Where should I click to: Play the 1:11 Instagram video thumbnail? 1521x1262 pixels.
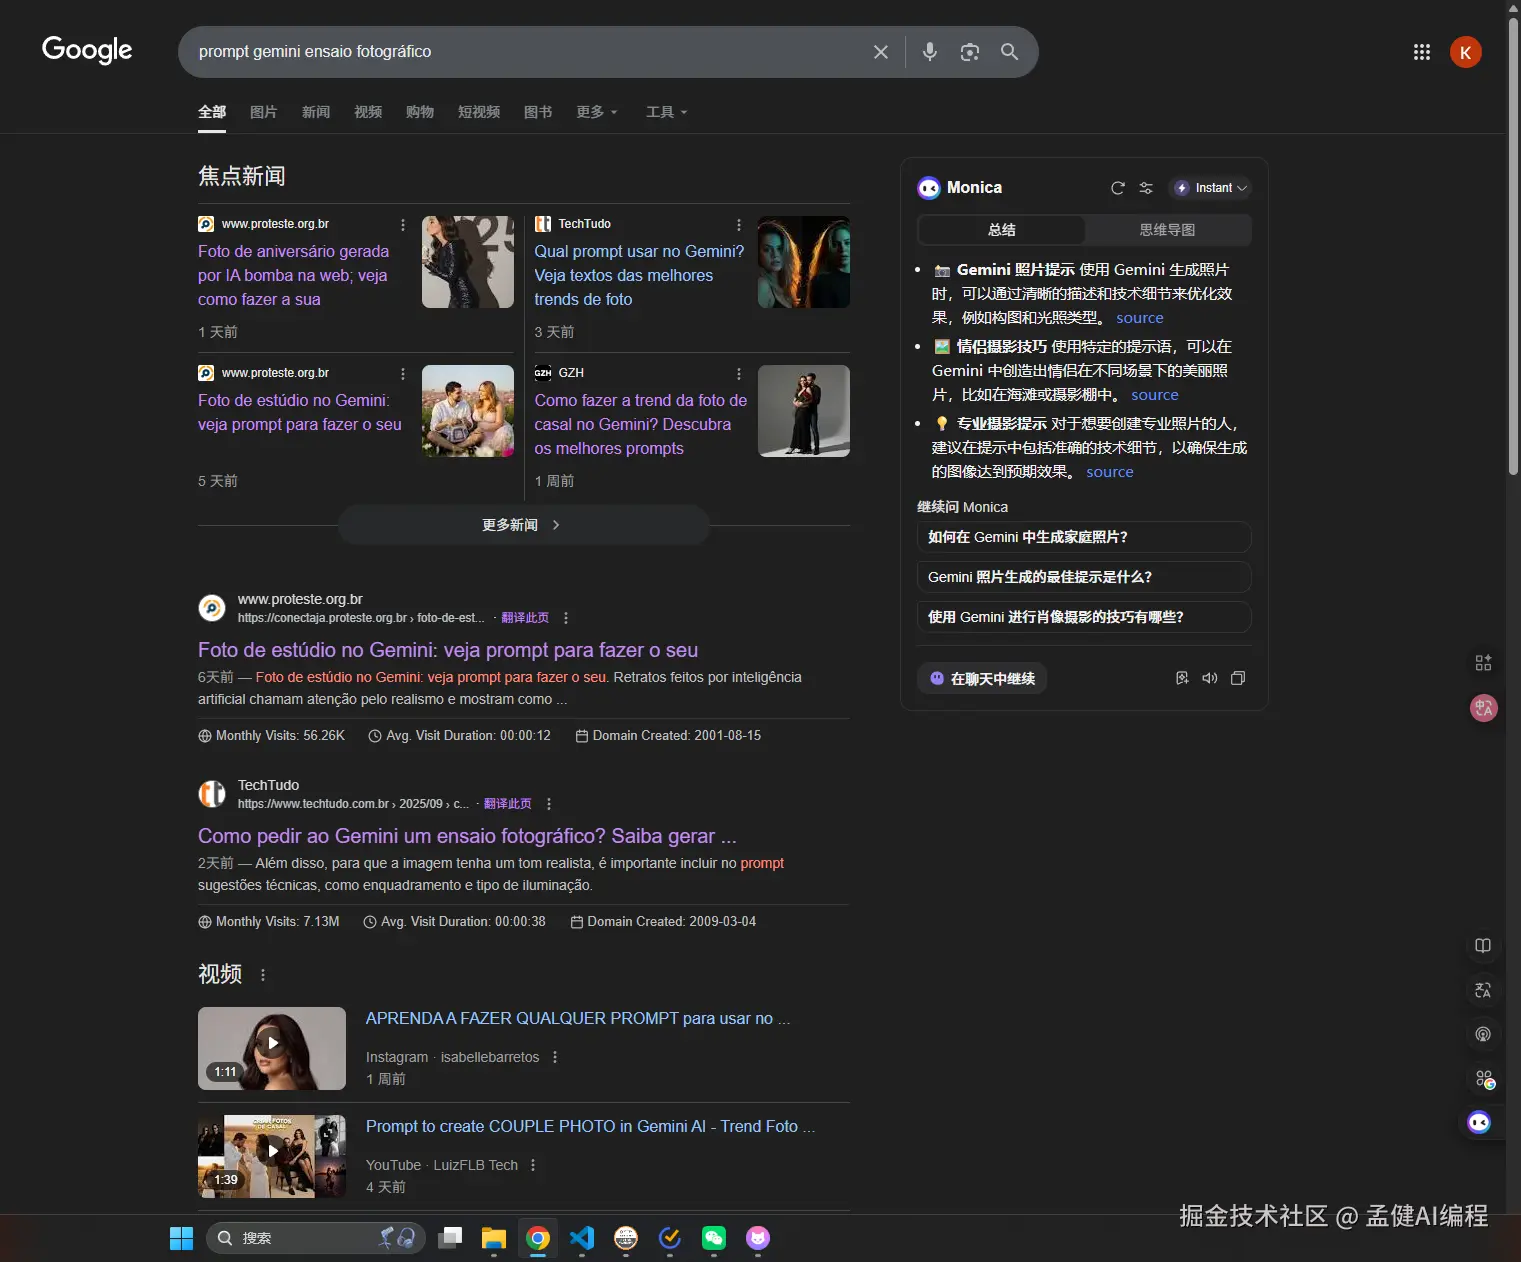click(272, 1048)
